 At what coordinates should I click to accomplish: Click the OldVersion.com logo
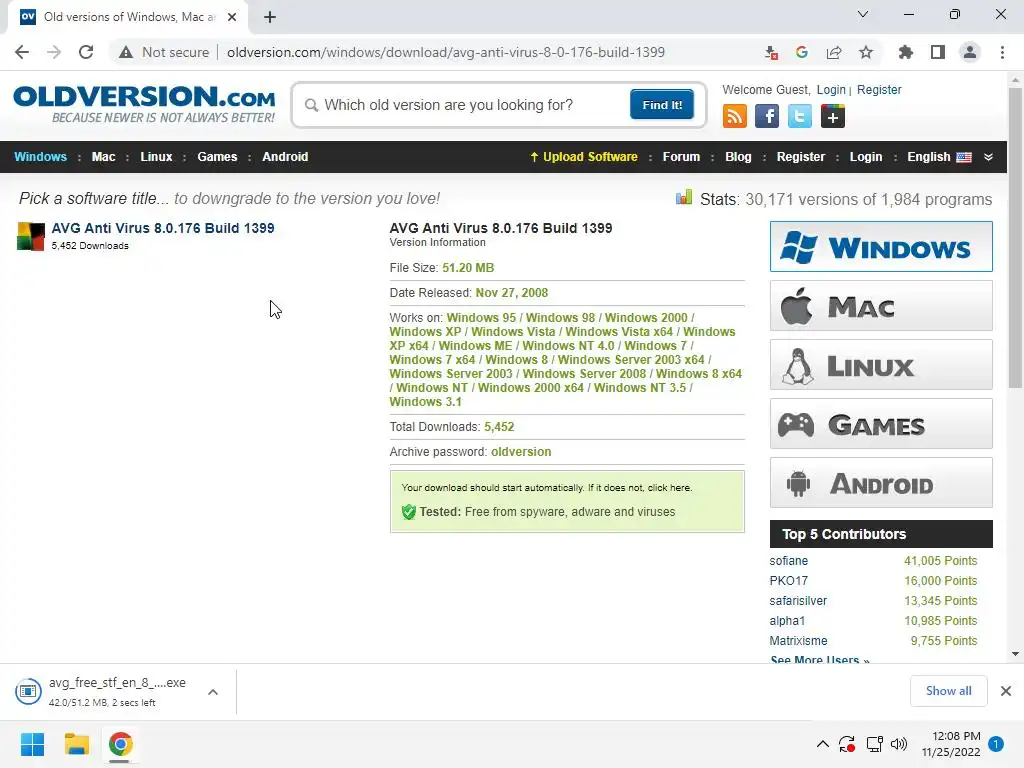point(144,104)
